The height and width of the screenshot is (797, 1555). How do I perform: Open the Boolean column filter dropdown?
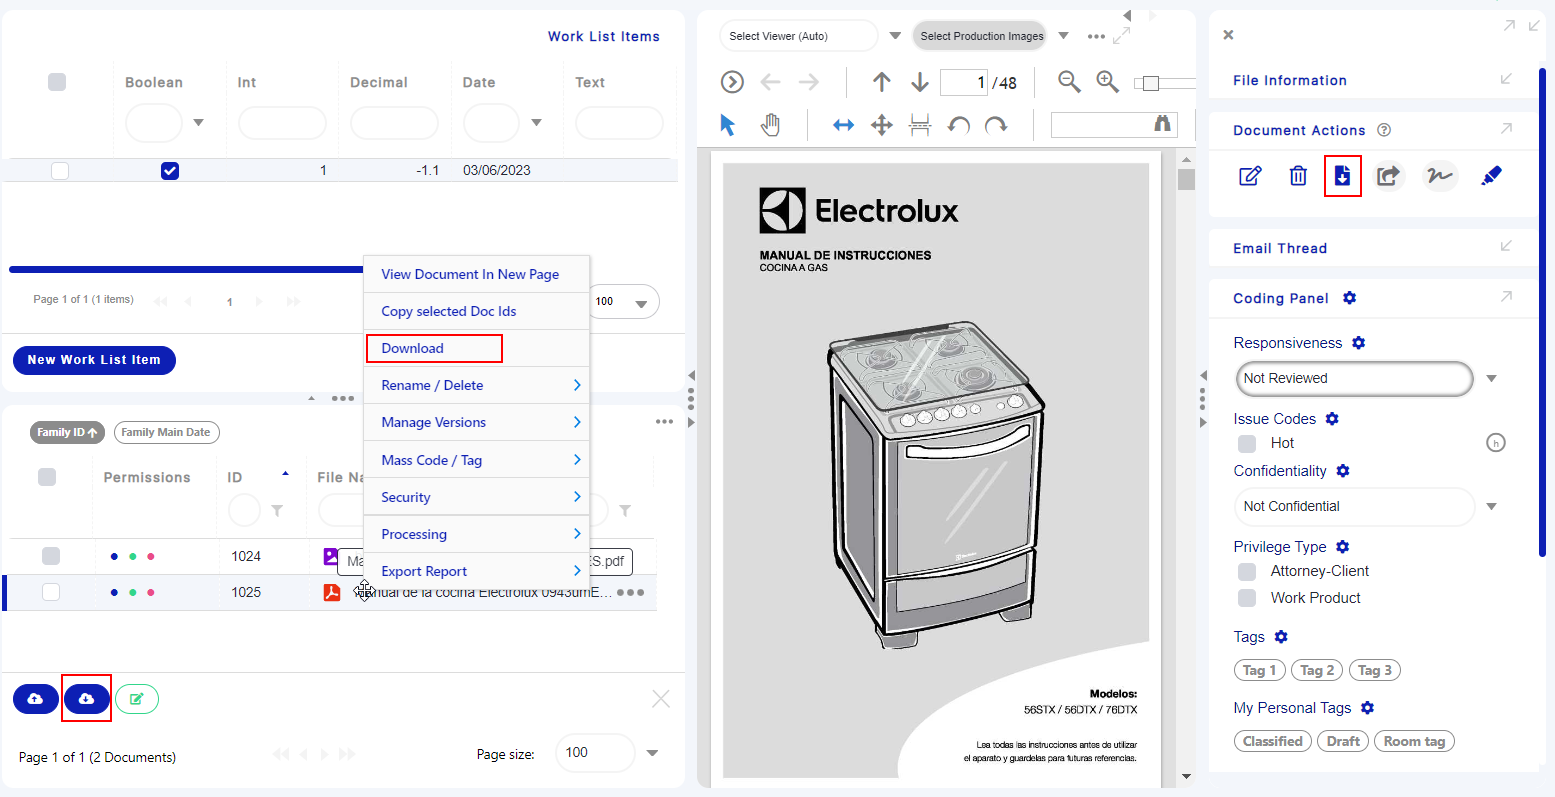198,123
